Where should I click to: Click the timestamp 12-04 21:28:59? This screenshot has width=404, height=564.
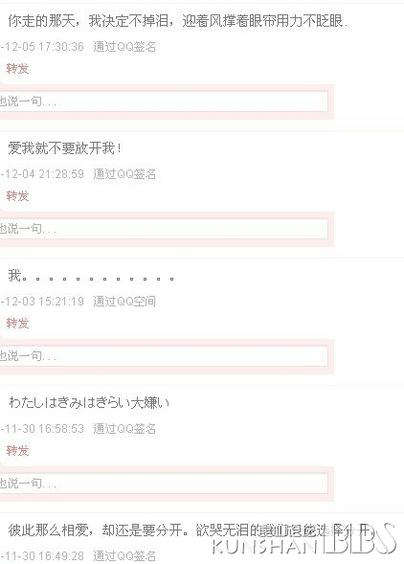tap(42, 174)
